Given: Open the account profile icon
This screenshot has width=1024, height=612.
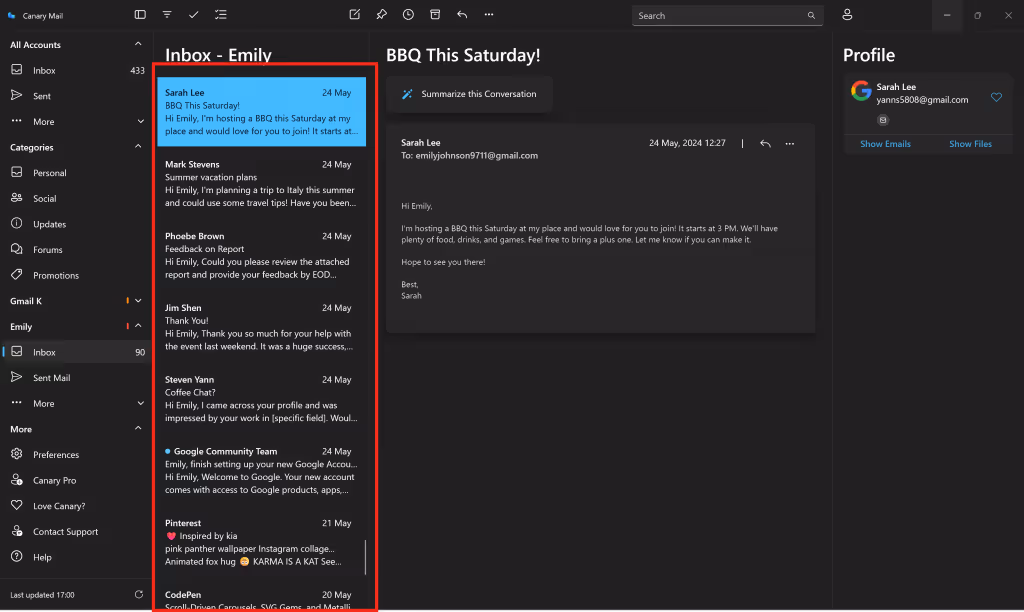Looking at the screenshot, I should point(847,14).
